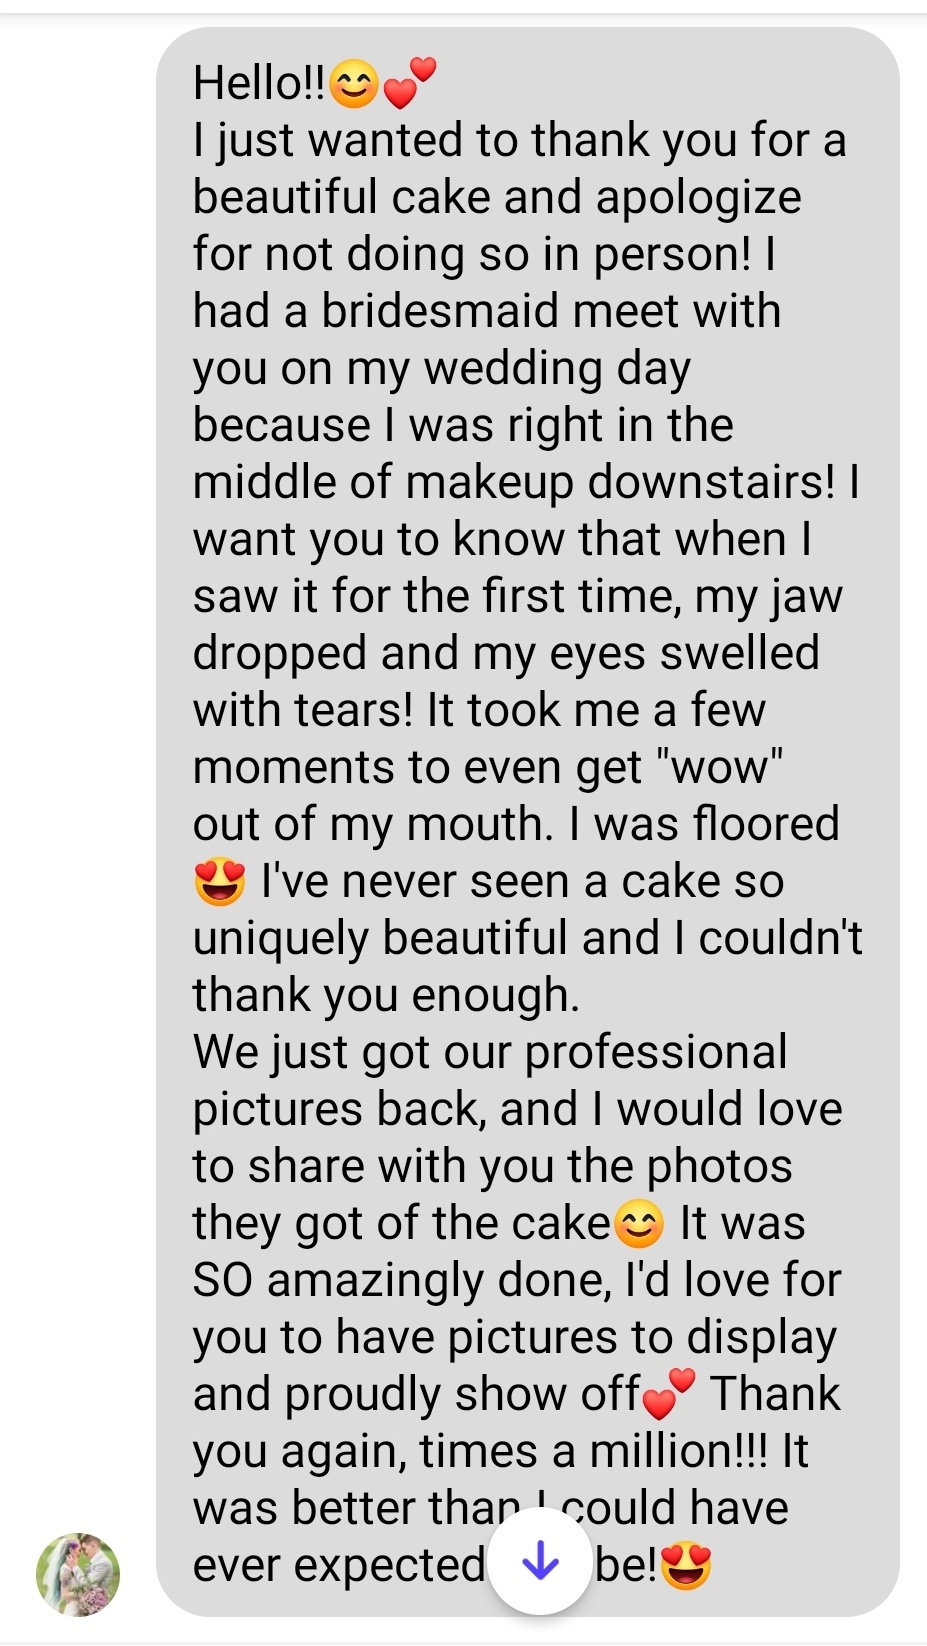This screenshot has height=1646, width=927.
Task: Tap smiling emoji after "of the cake"
Action: [638, 1224]
